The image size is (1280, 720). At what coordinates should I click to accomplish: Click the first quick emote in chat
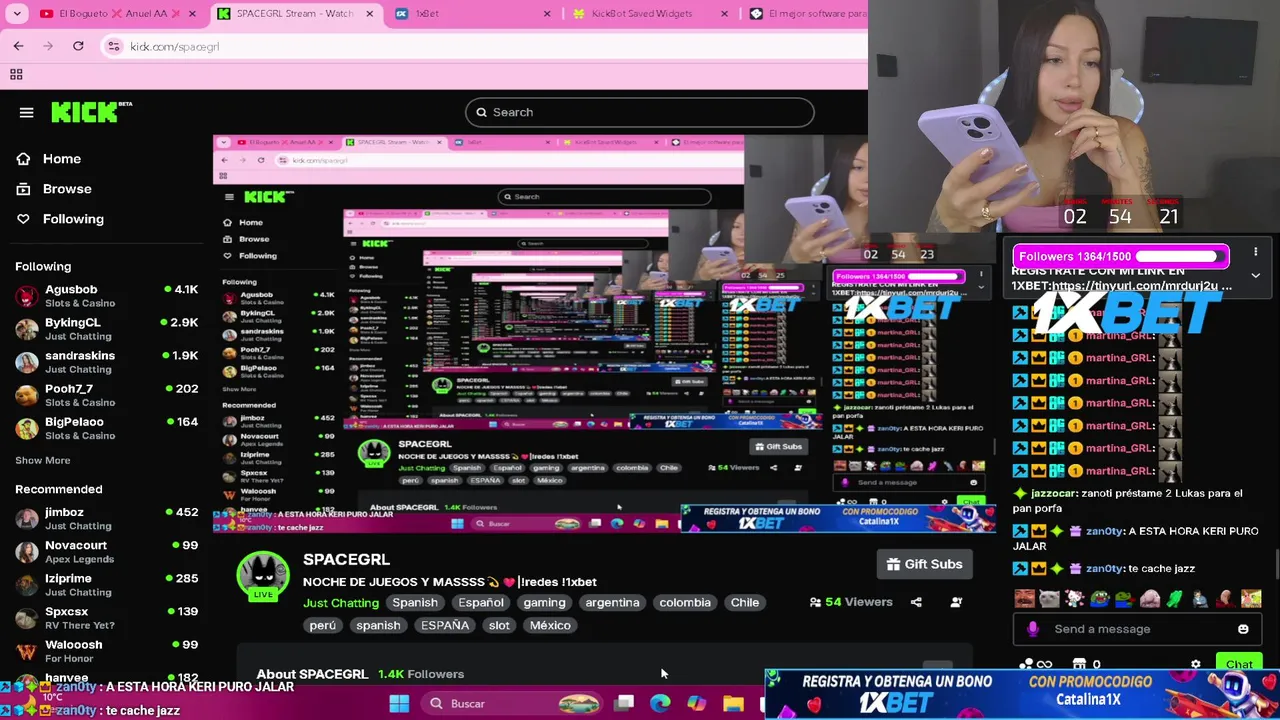click(x=1024, y=599)
